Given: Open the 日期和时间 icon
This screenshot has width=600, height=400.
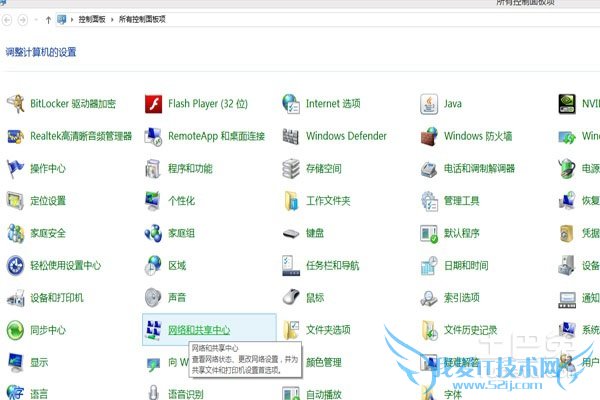Looking at the screenshot, I should tap(429, 266).
